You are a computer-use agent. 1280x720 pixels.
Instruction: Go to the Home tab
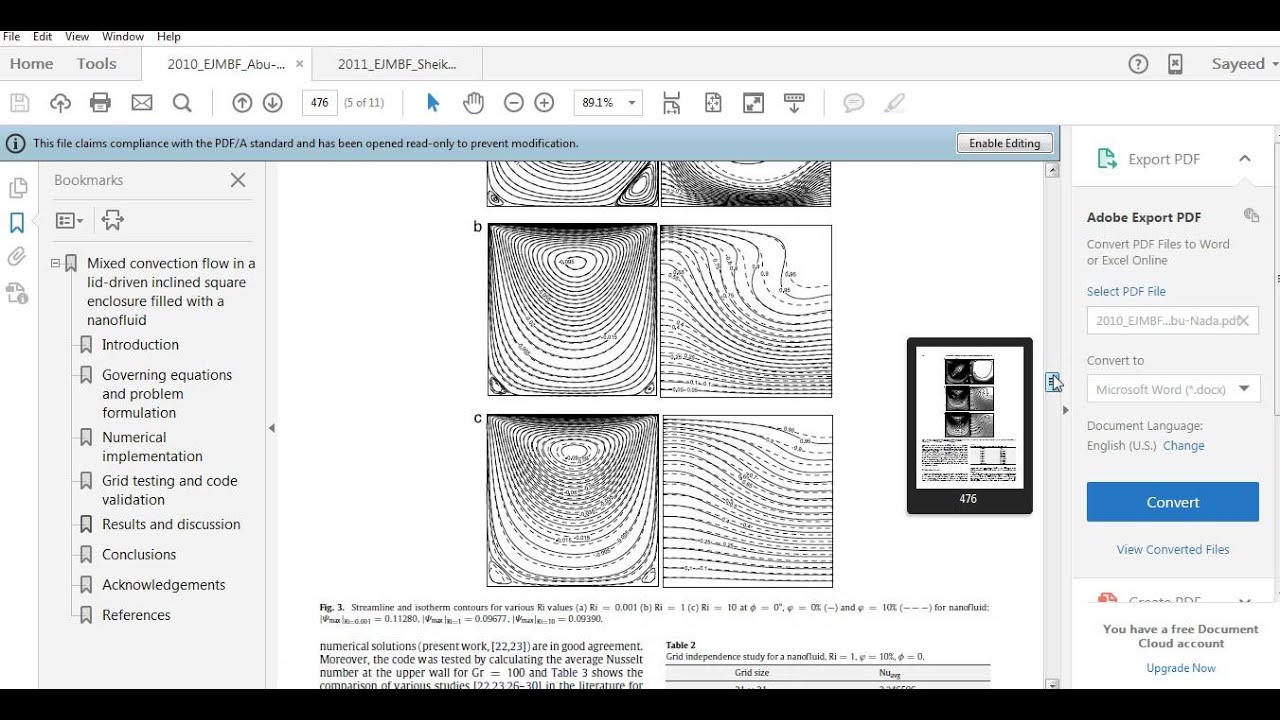coord(32,63)
